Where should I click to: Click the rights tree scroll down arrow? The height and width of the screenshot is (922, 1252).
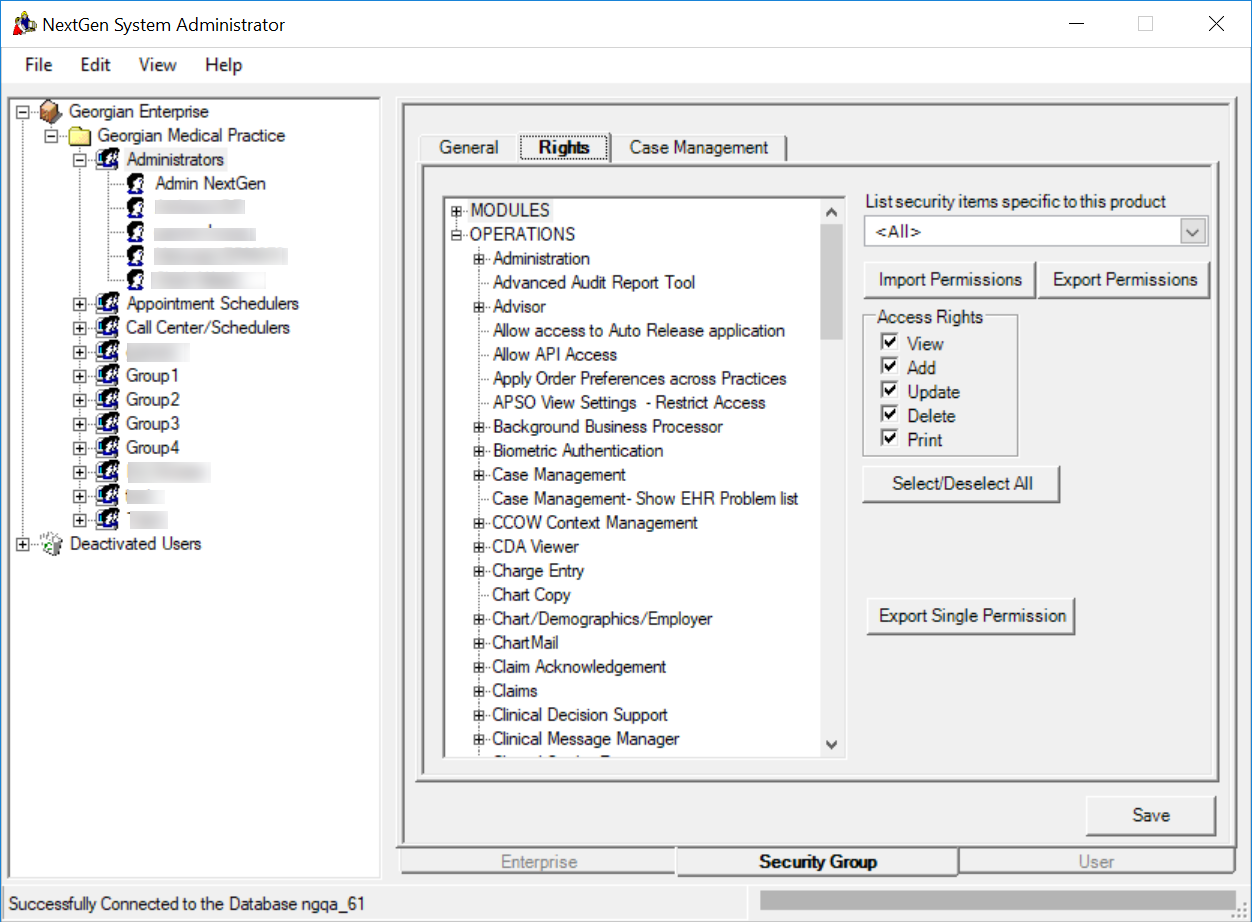(x=831, y=745)
